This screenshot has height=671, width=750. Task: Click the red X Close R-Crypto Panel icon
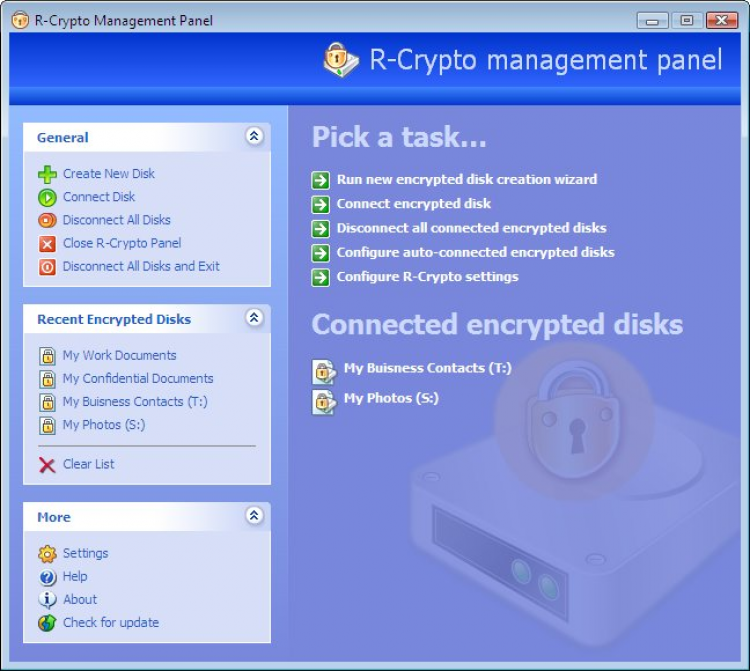(47, 244)
